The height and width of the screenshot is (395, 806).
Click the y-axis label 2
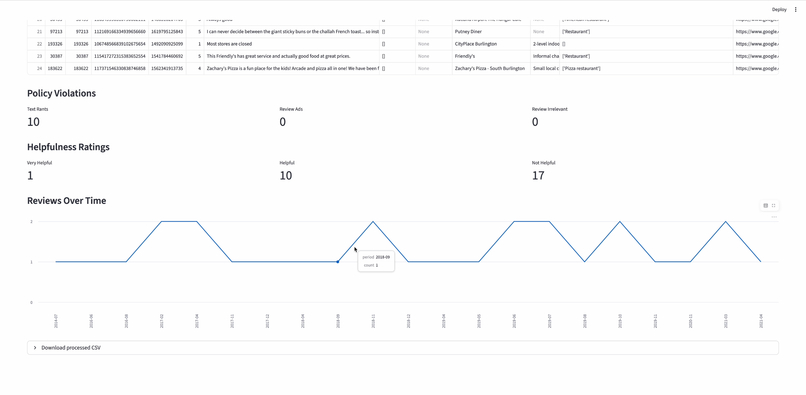tap(31, 222)
